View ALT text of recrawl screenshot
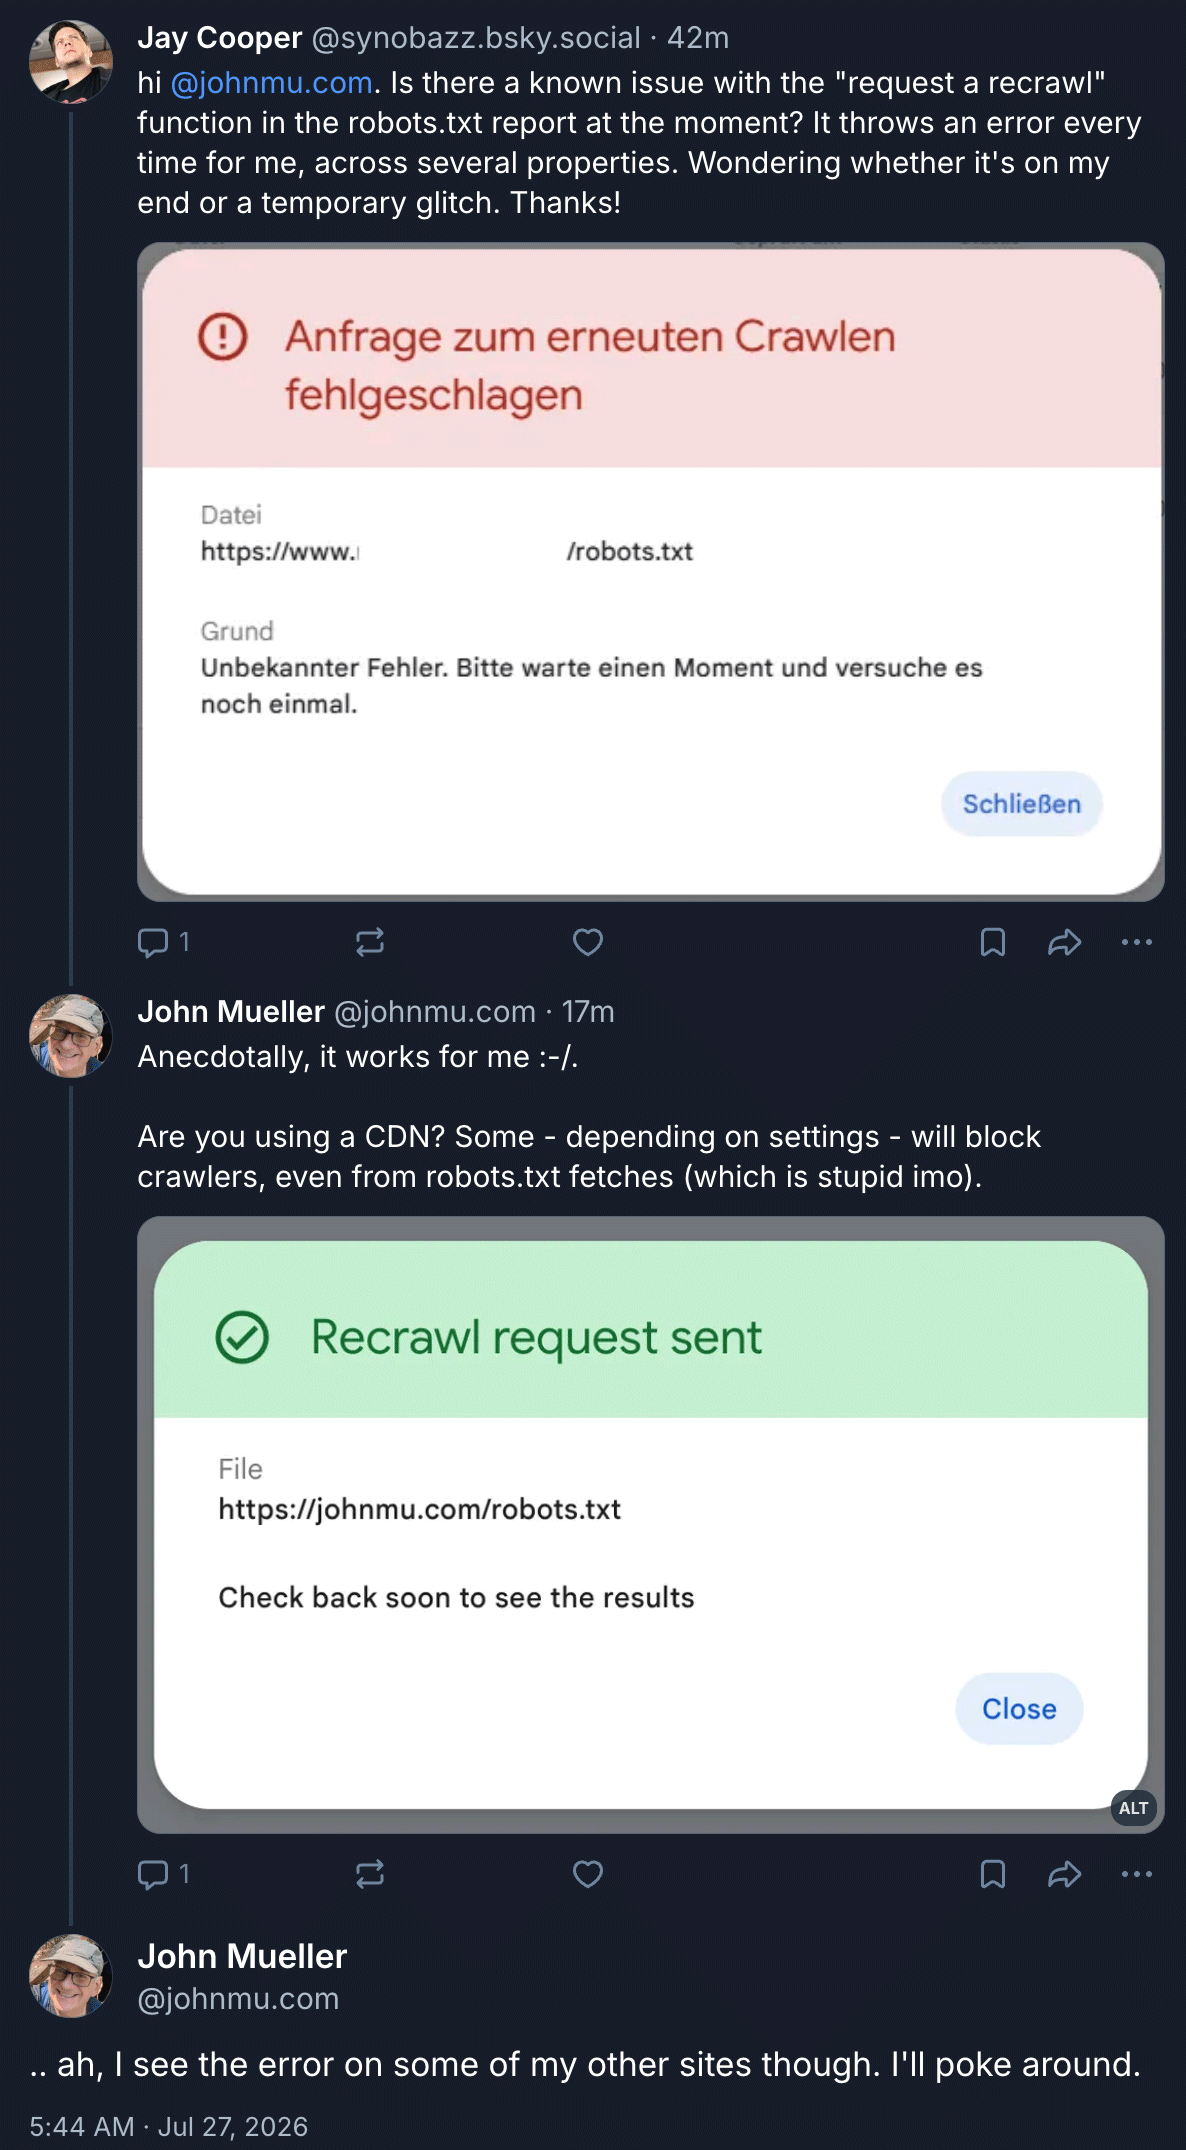 (x=1133, y=1808)
